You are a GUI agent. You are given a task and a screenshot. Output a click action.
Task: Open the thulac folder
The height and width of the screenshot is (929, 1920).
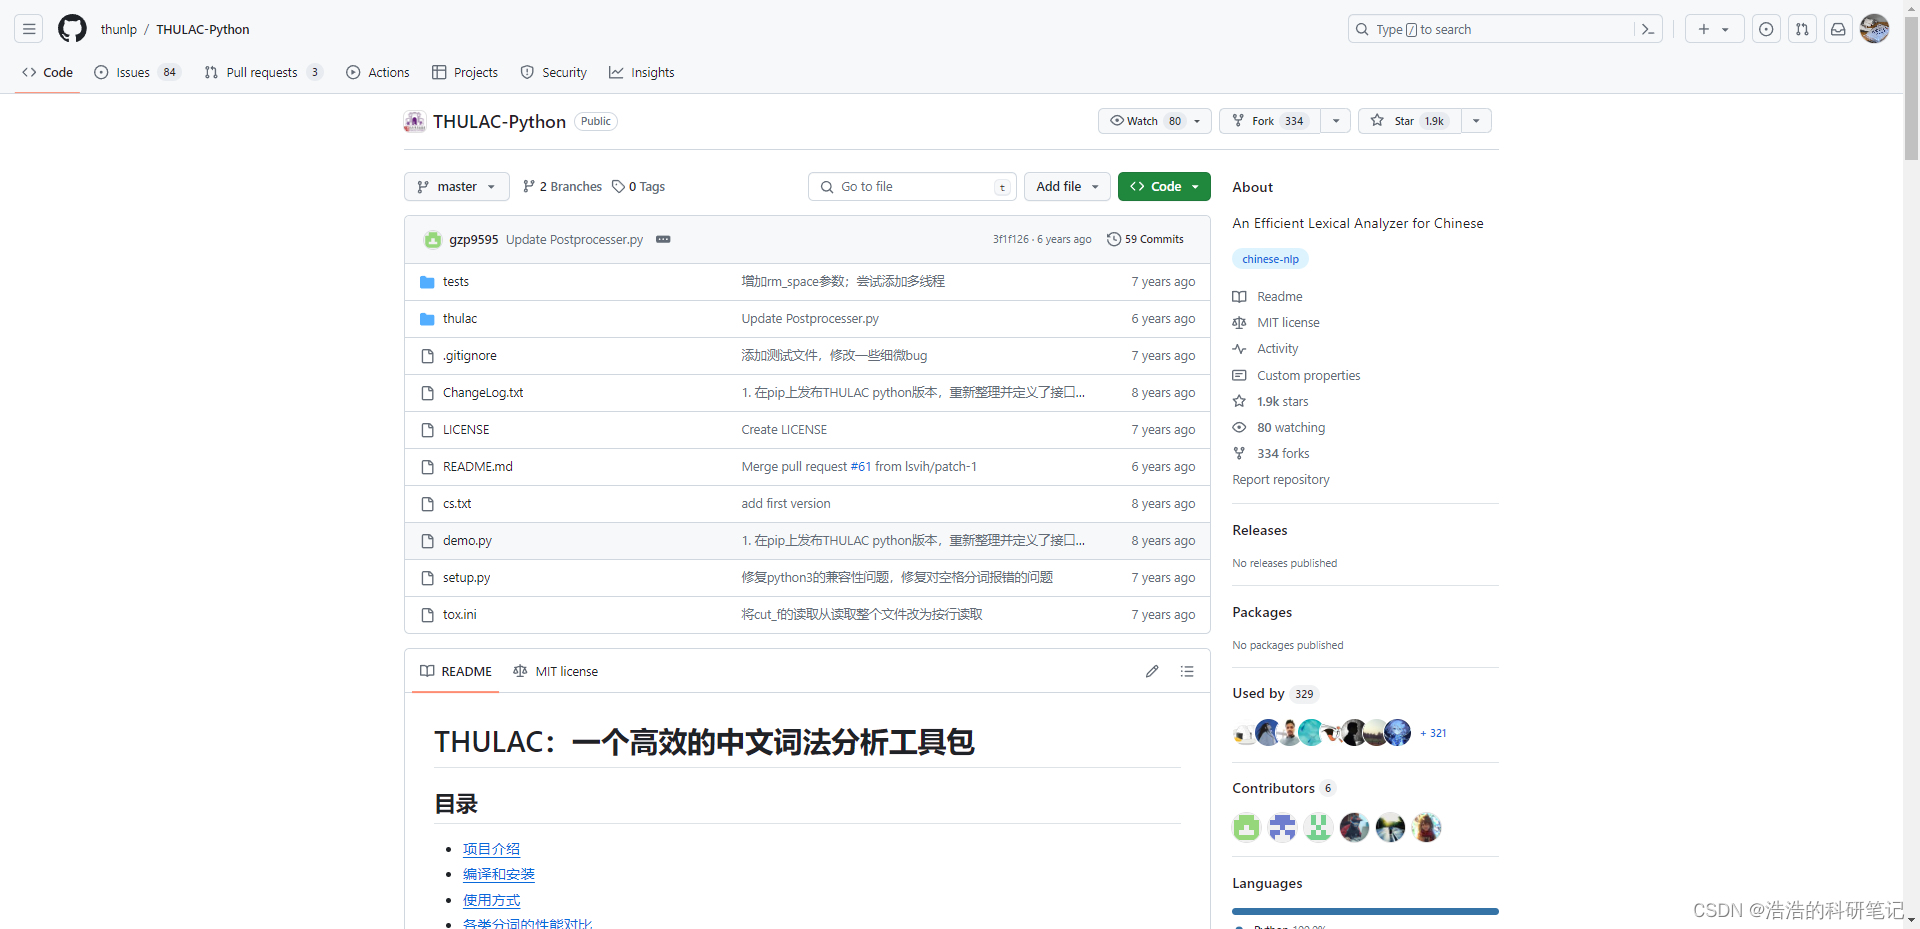click(x=460, y=319)
